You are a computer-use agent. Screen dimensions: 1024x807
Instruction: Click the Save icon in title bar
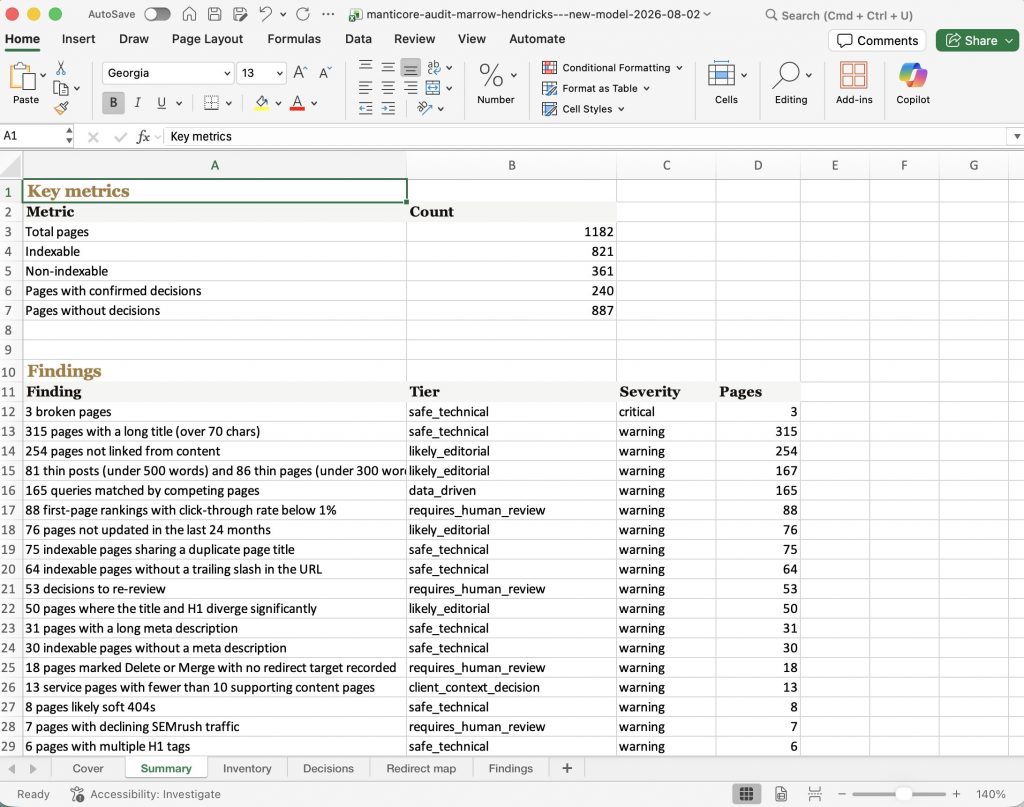point(215,14)
